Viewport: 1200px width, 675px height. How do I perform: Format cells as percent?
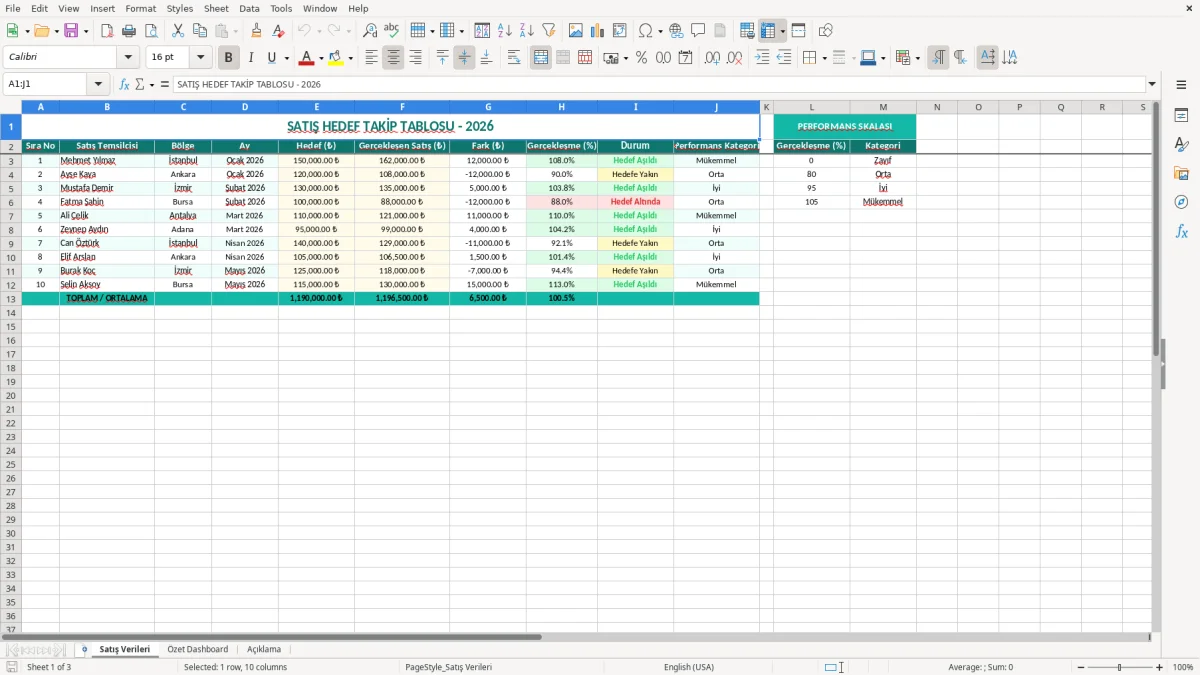[x=641, y=58]
